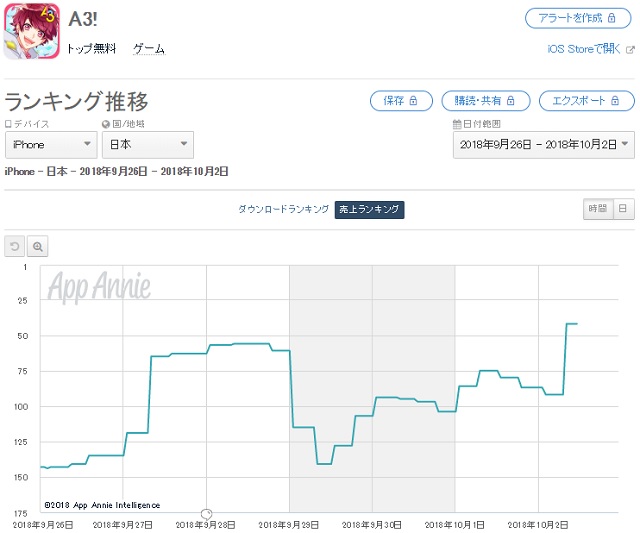Toggle the 時間 hourly view

point(598,209)
